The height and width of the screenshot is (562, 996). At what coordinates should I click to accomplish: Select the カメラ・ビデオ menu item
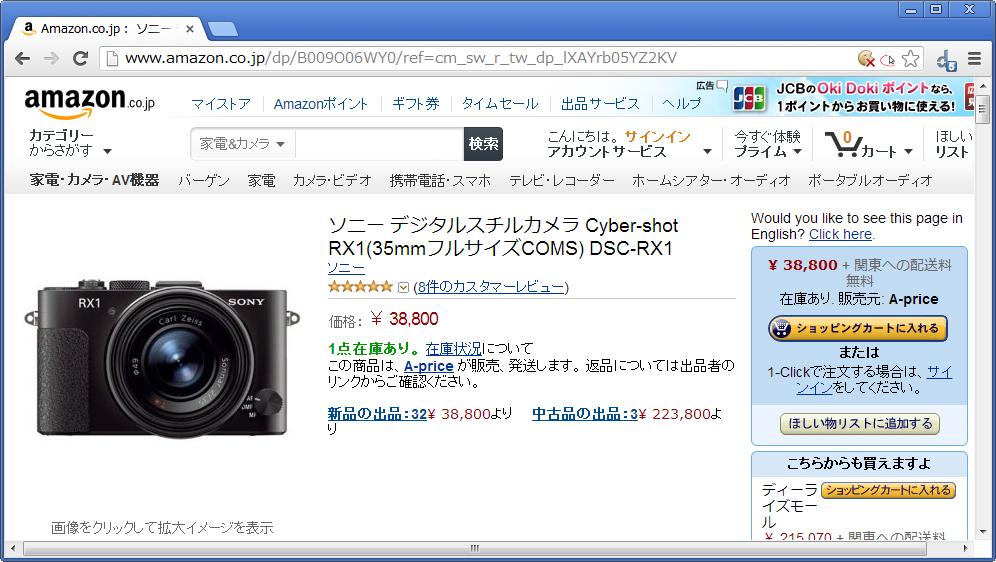pos(332,180)
